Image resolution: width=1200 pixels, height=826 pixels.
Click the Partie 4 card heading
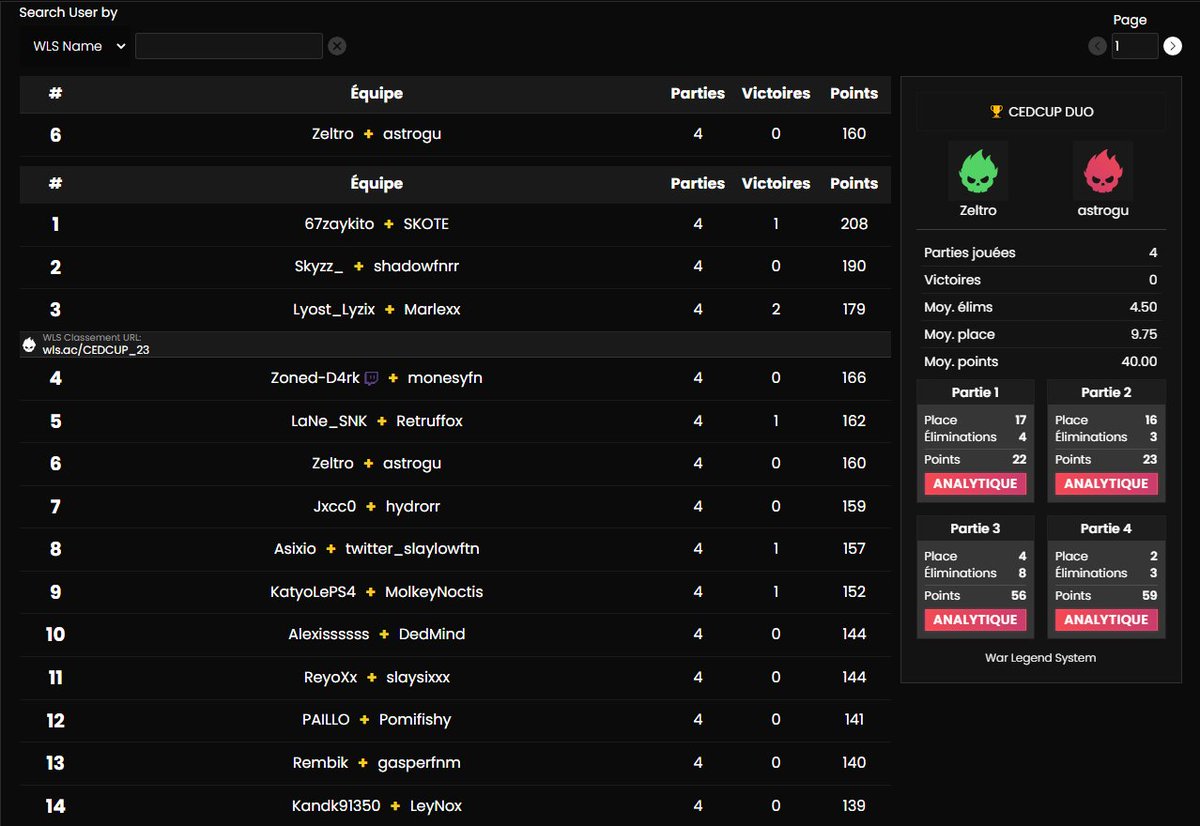[1106, 528]
